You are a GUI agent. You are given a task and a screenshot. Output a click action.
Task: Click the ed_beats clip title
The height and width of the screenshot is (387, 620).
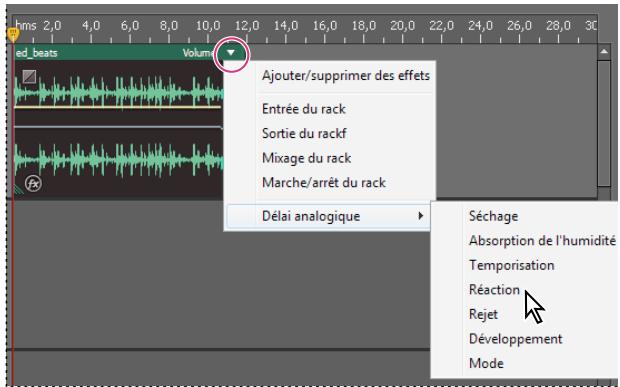point(36,53)
